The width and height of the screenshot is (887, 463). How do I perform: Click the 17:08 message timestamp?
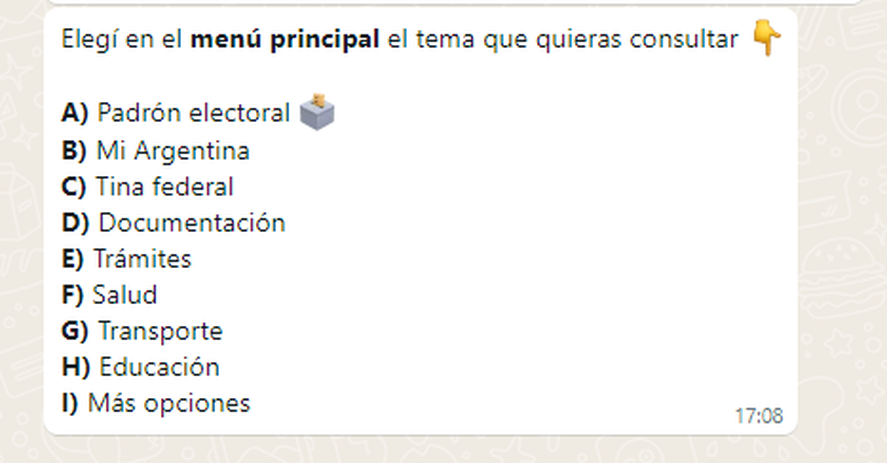pos(759,416)
